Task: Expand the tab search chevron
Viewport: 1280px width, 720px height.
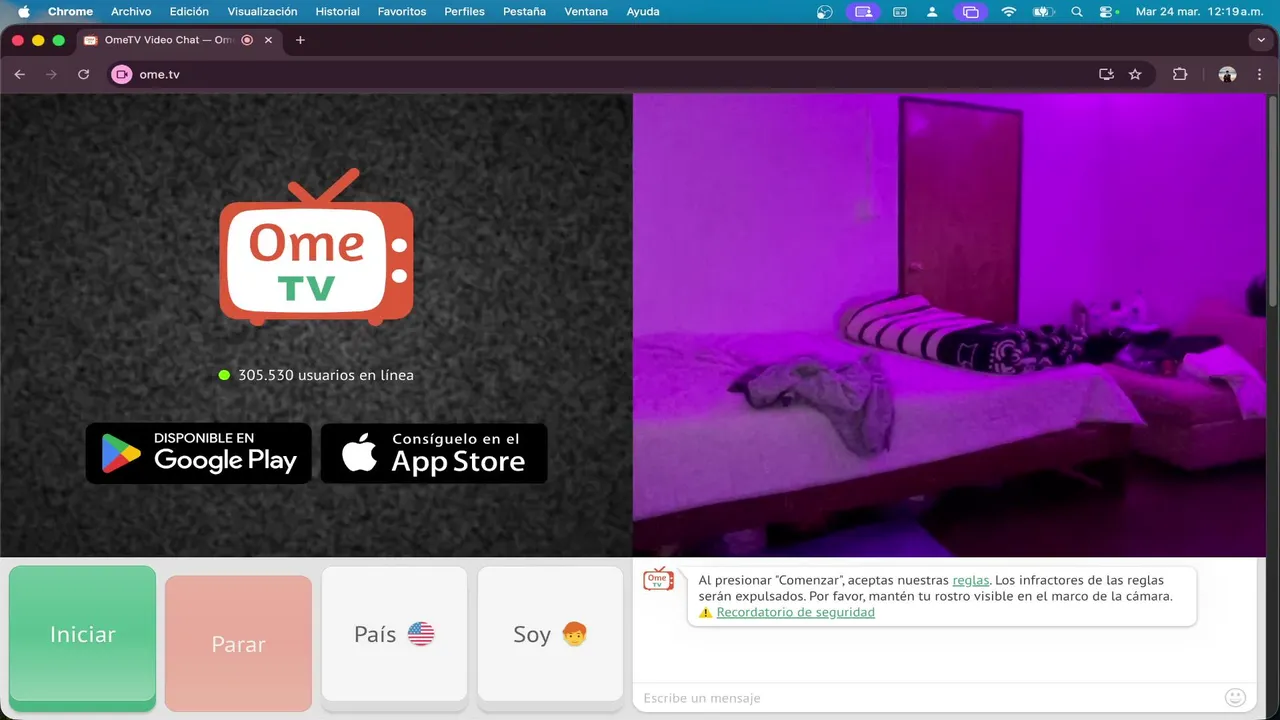Action: pos(1260,40)
